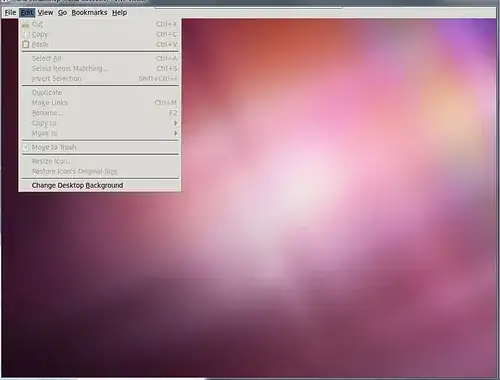
Task: Open the Help menu
Action: (x=119, y=13)
